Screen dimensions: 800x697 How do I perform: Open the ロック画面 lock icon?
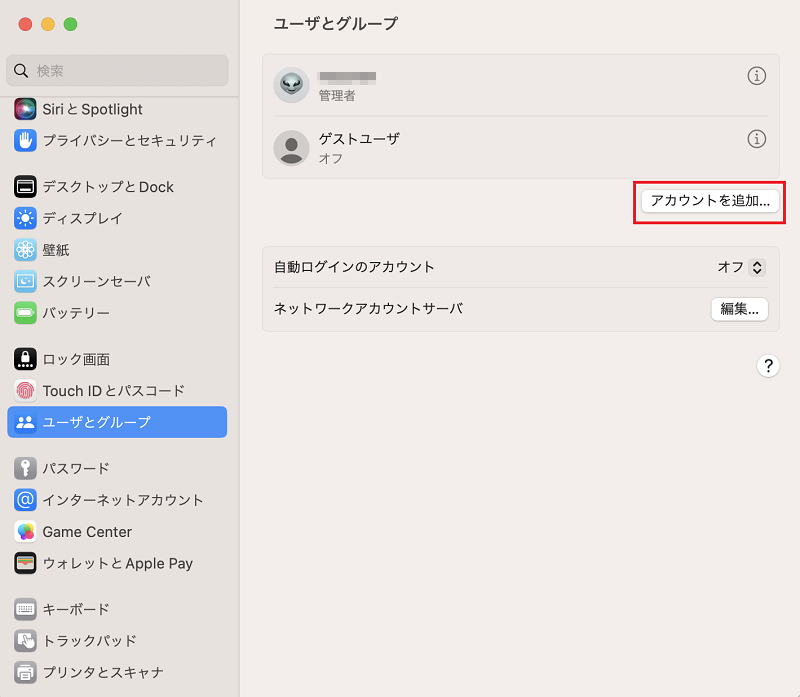pyautogui.click(x=25, y=359)
